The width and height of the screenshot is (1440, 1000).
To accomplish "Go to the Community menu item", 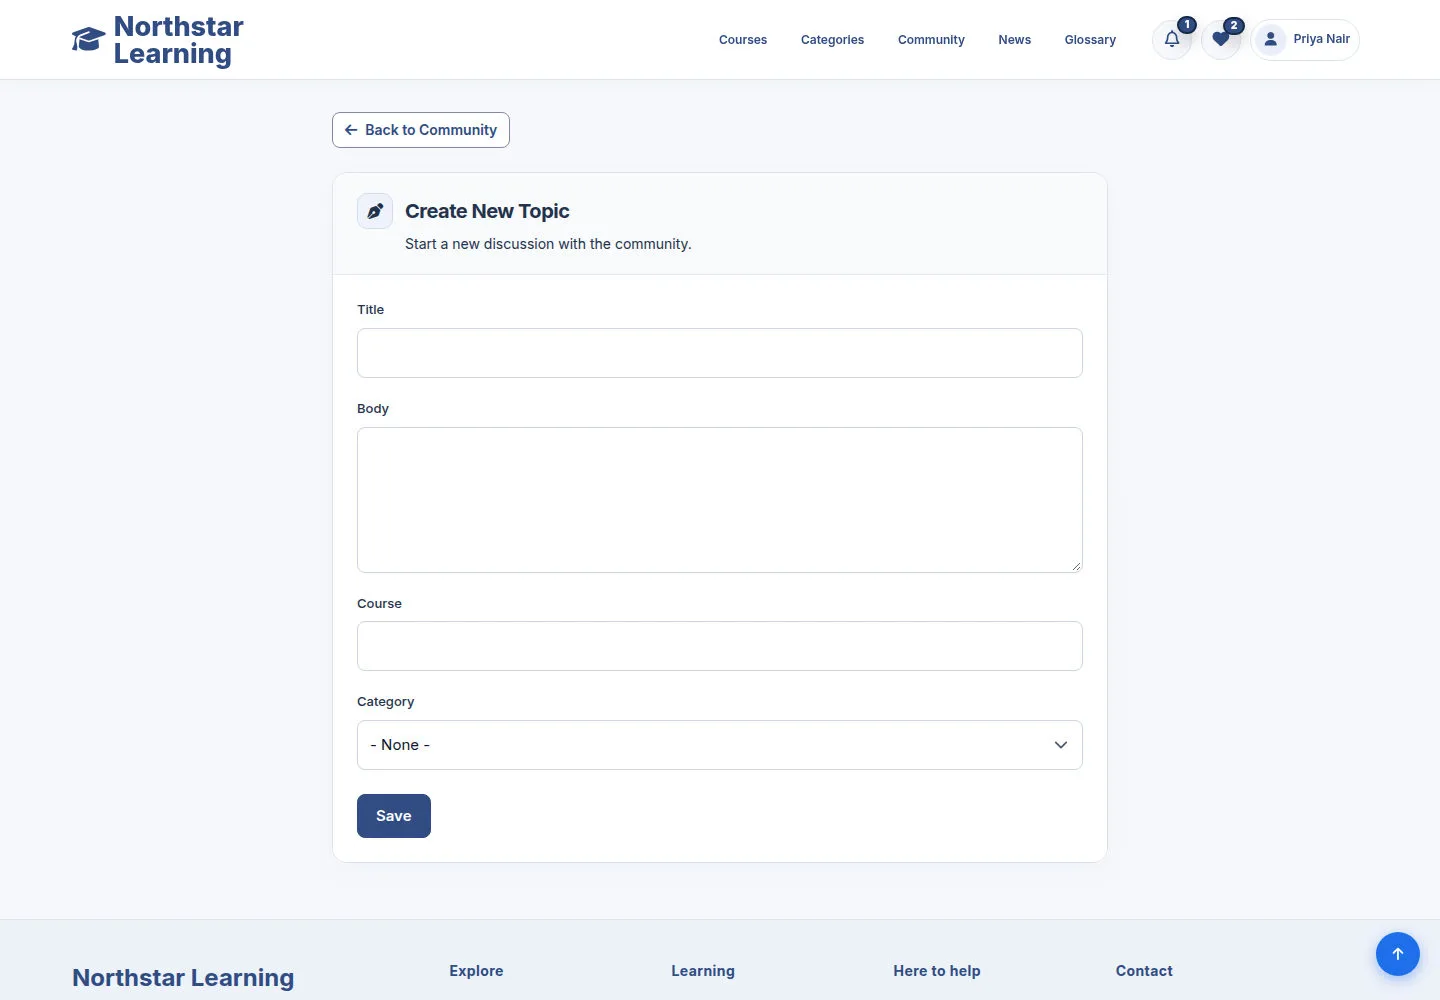I will tap(931, 40).
